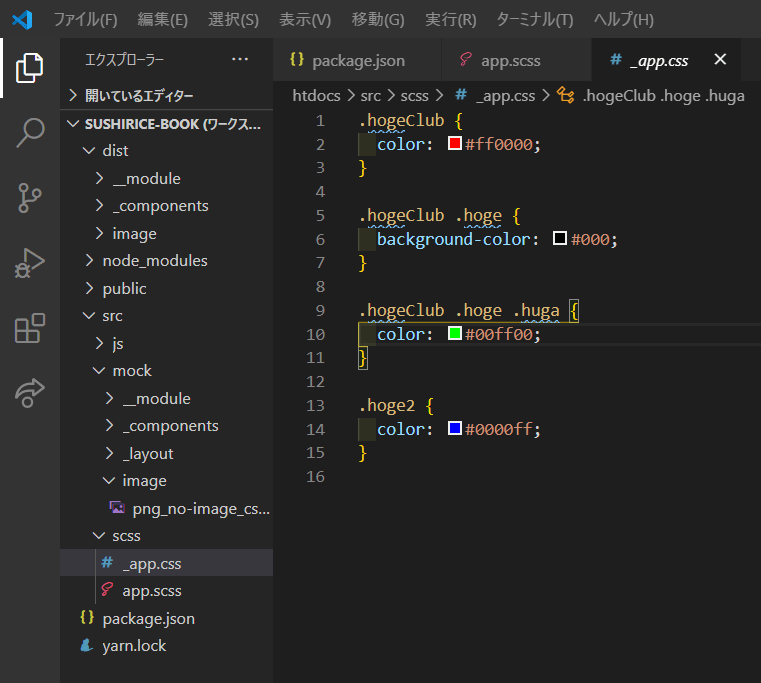Collapse the dist folder
This screenshot has width=761, height=683.
pos(166,150)
